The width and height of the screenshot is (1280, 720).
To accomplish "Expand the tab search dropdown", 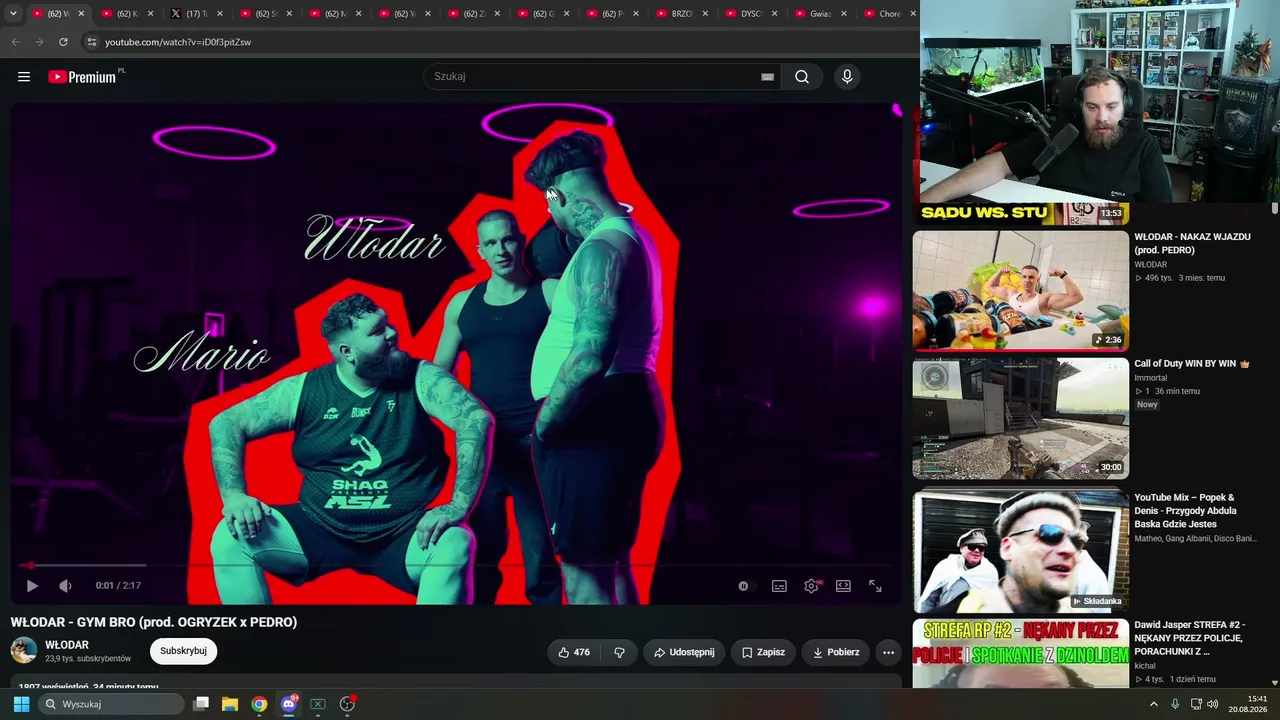I will 13,14.
